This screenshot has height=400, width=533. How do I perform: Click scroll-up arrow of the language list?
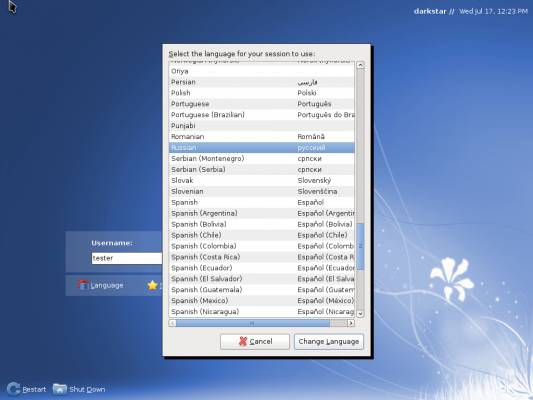tap(360, 65)
